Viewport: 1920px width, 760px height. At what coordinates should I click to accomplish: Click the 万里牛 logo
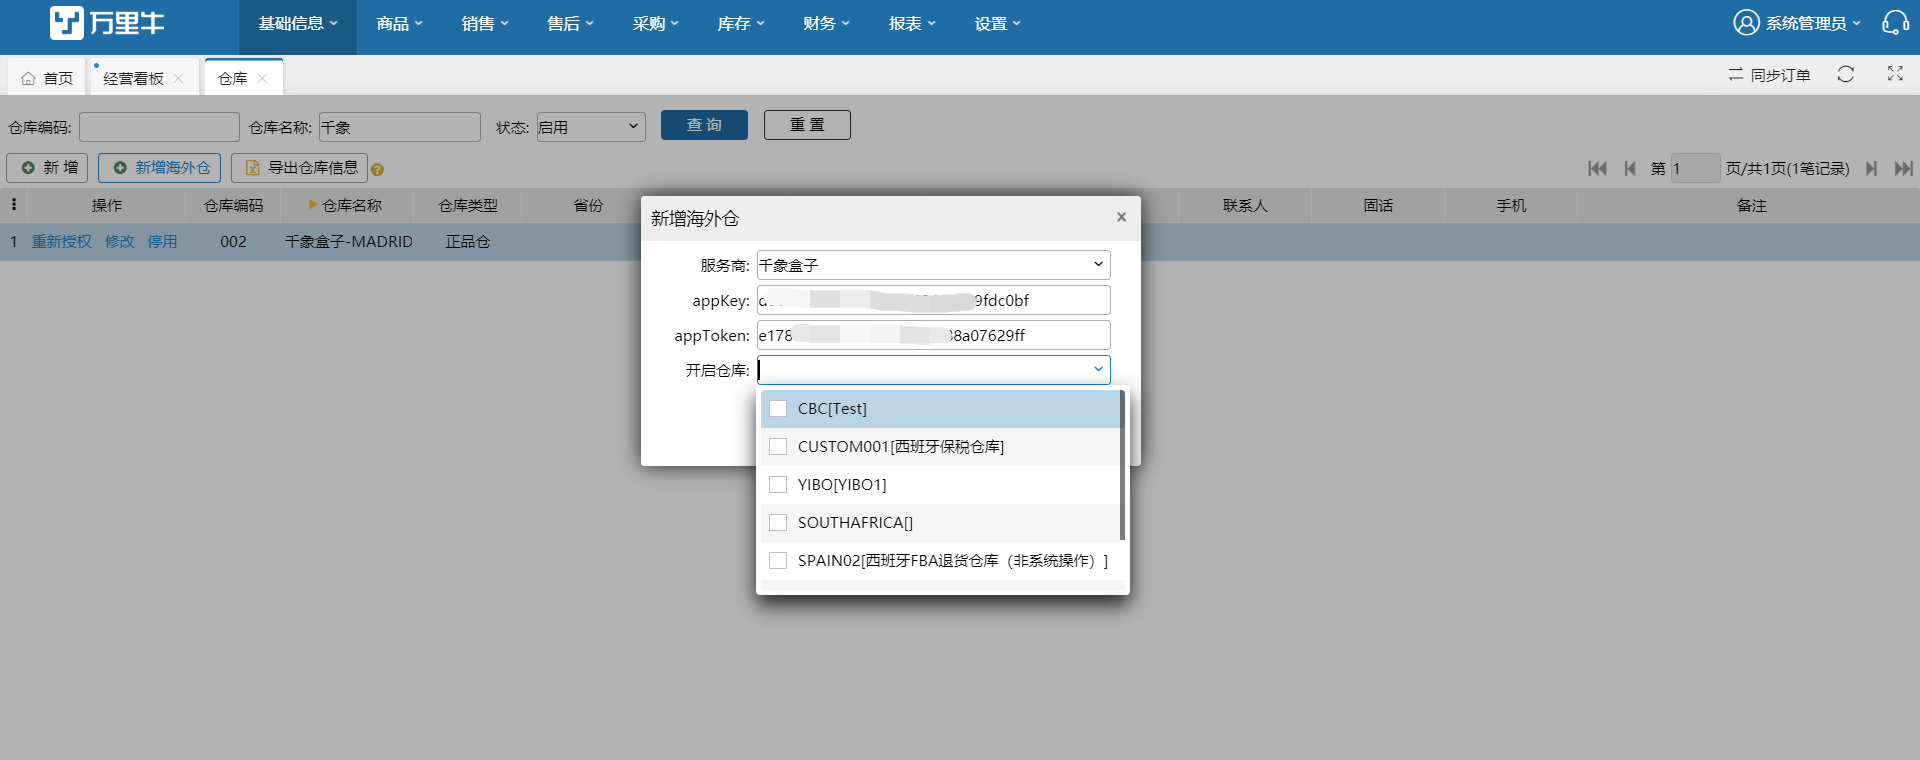coord(107,22)
